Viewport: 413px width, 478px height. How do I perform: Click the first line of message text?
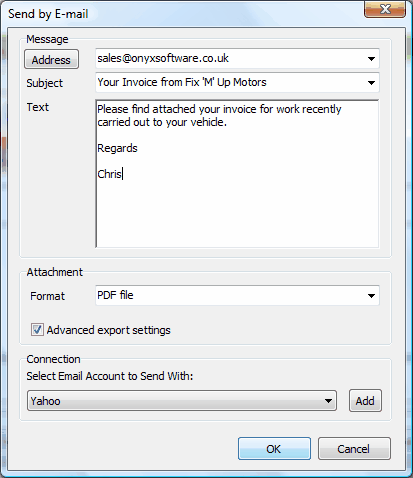click(219, 109)
